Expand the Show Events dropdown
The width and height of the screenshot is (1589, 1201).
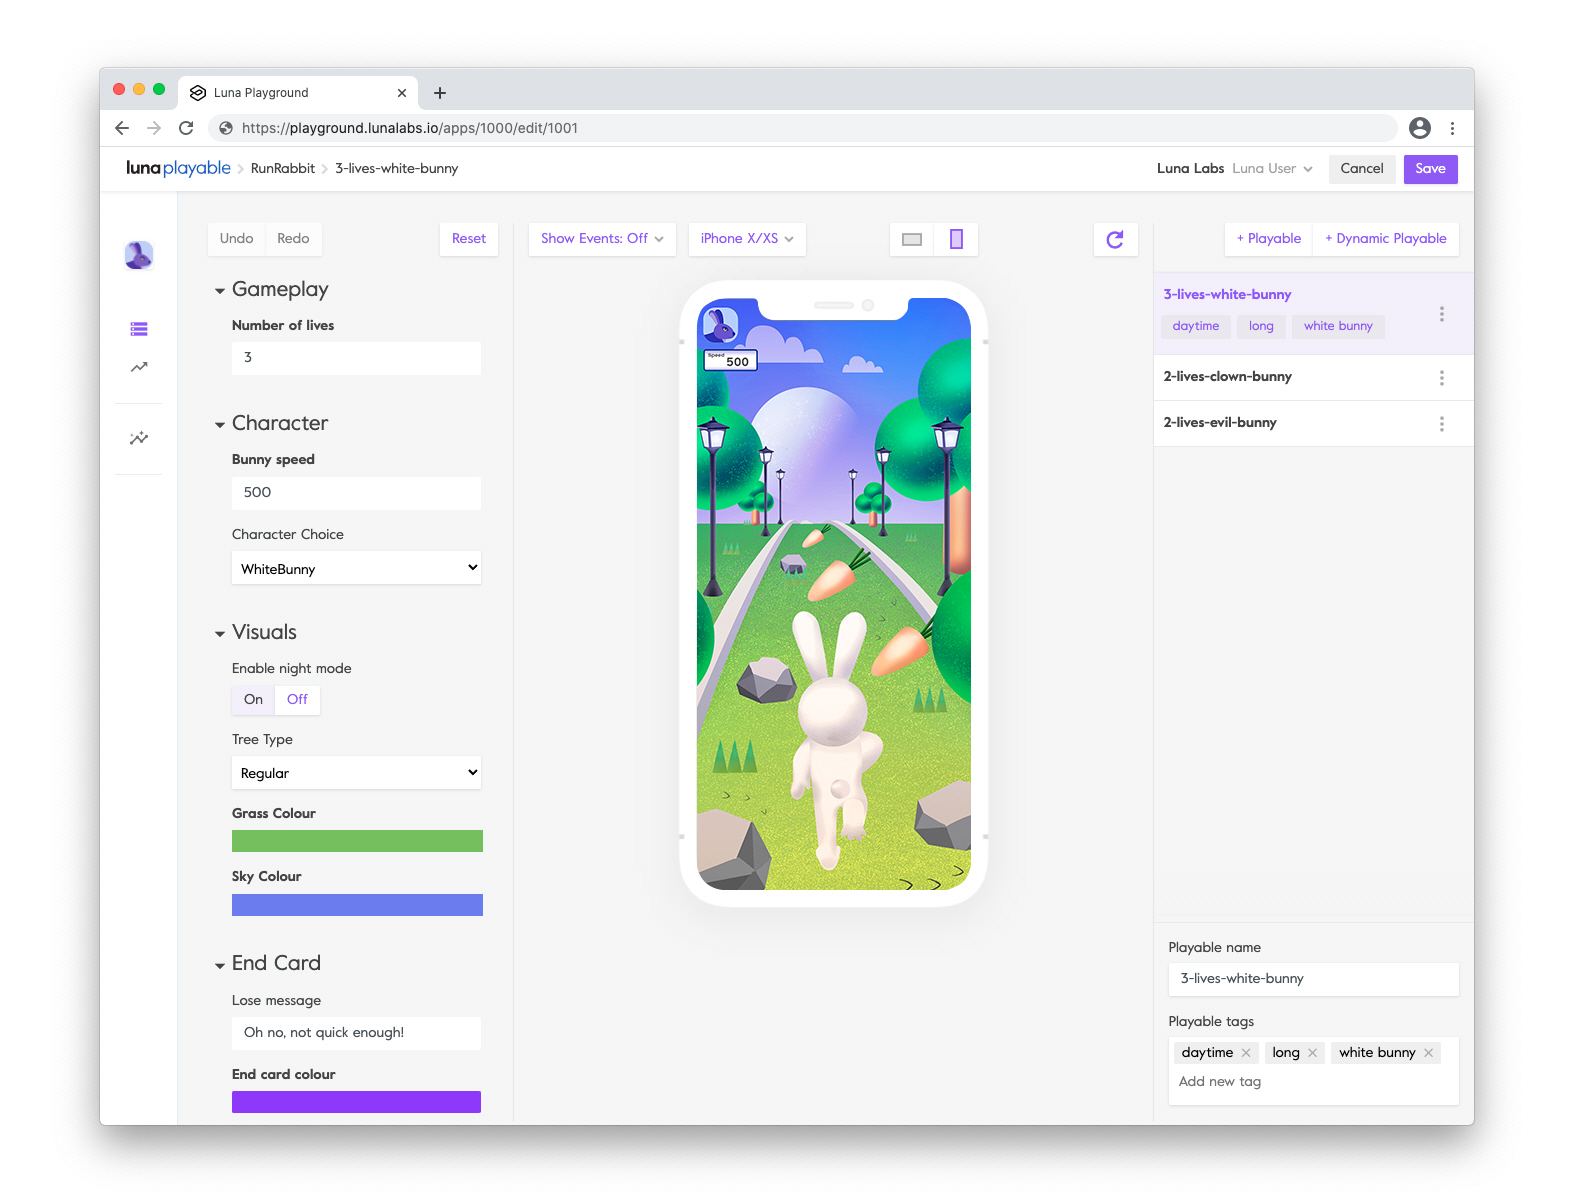coord(602,239)
